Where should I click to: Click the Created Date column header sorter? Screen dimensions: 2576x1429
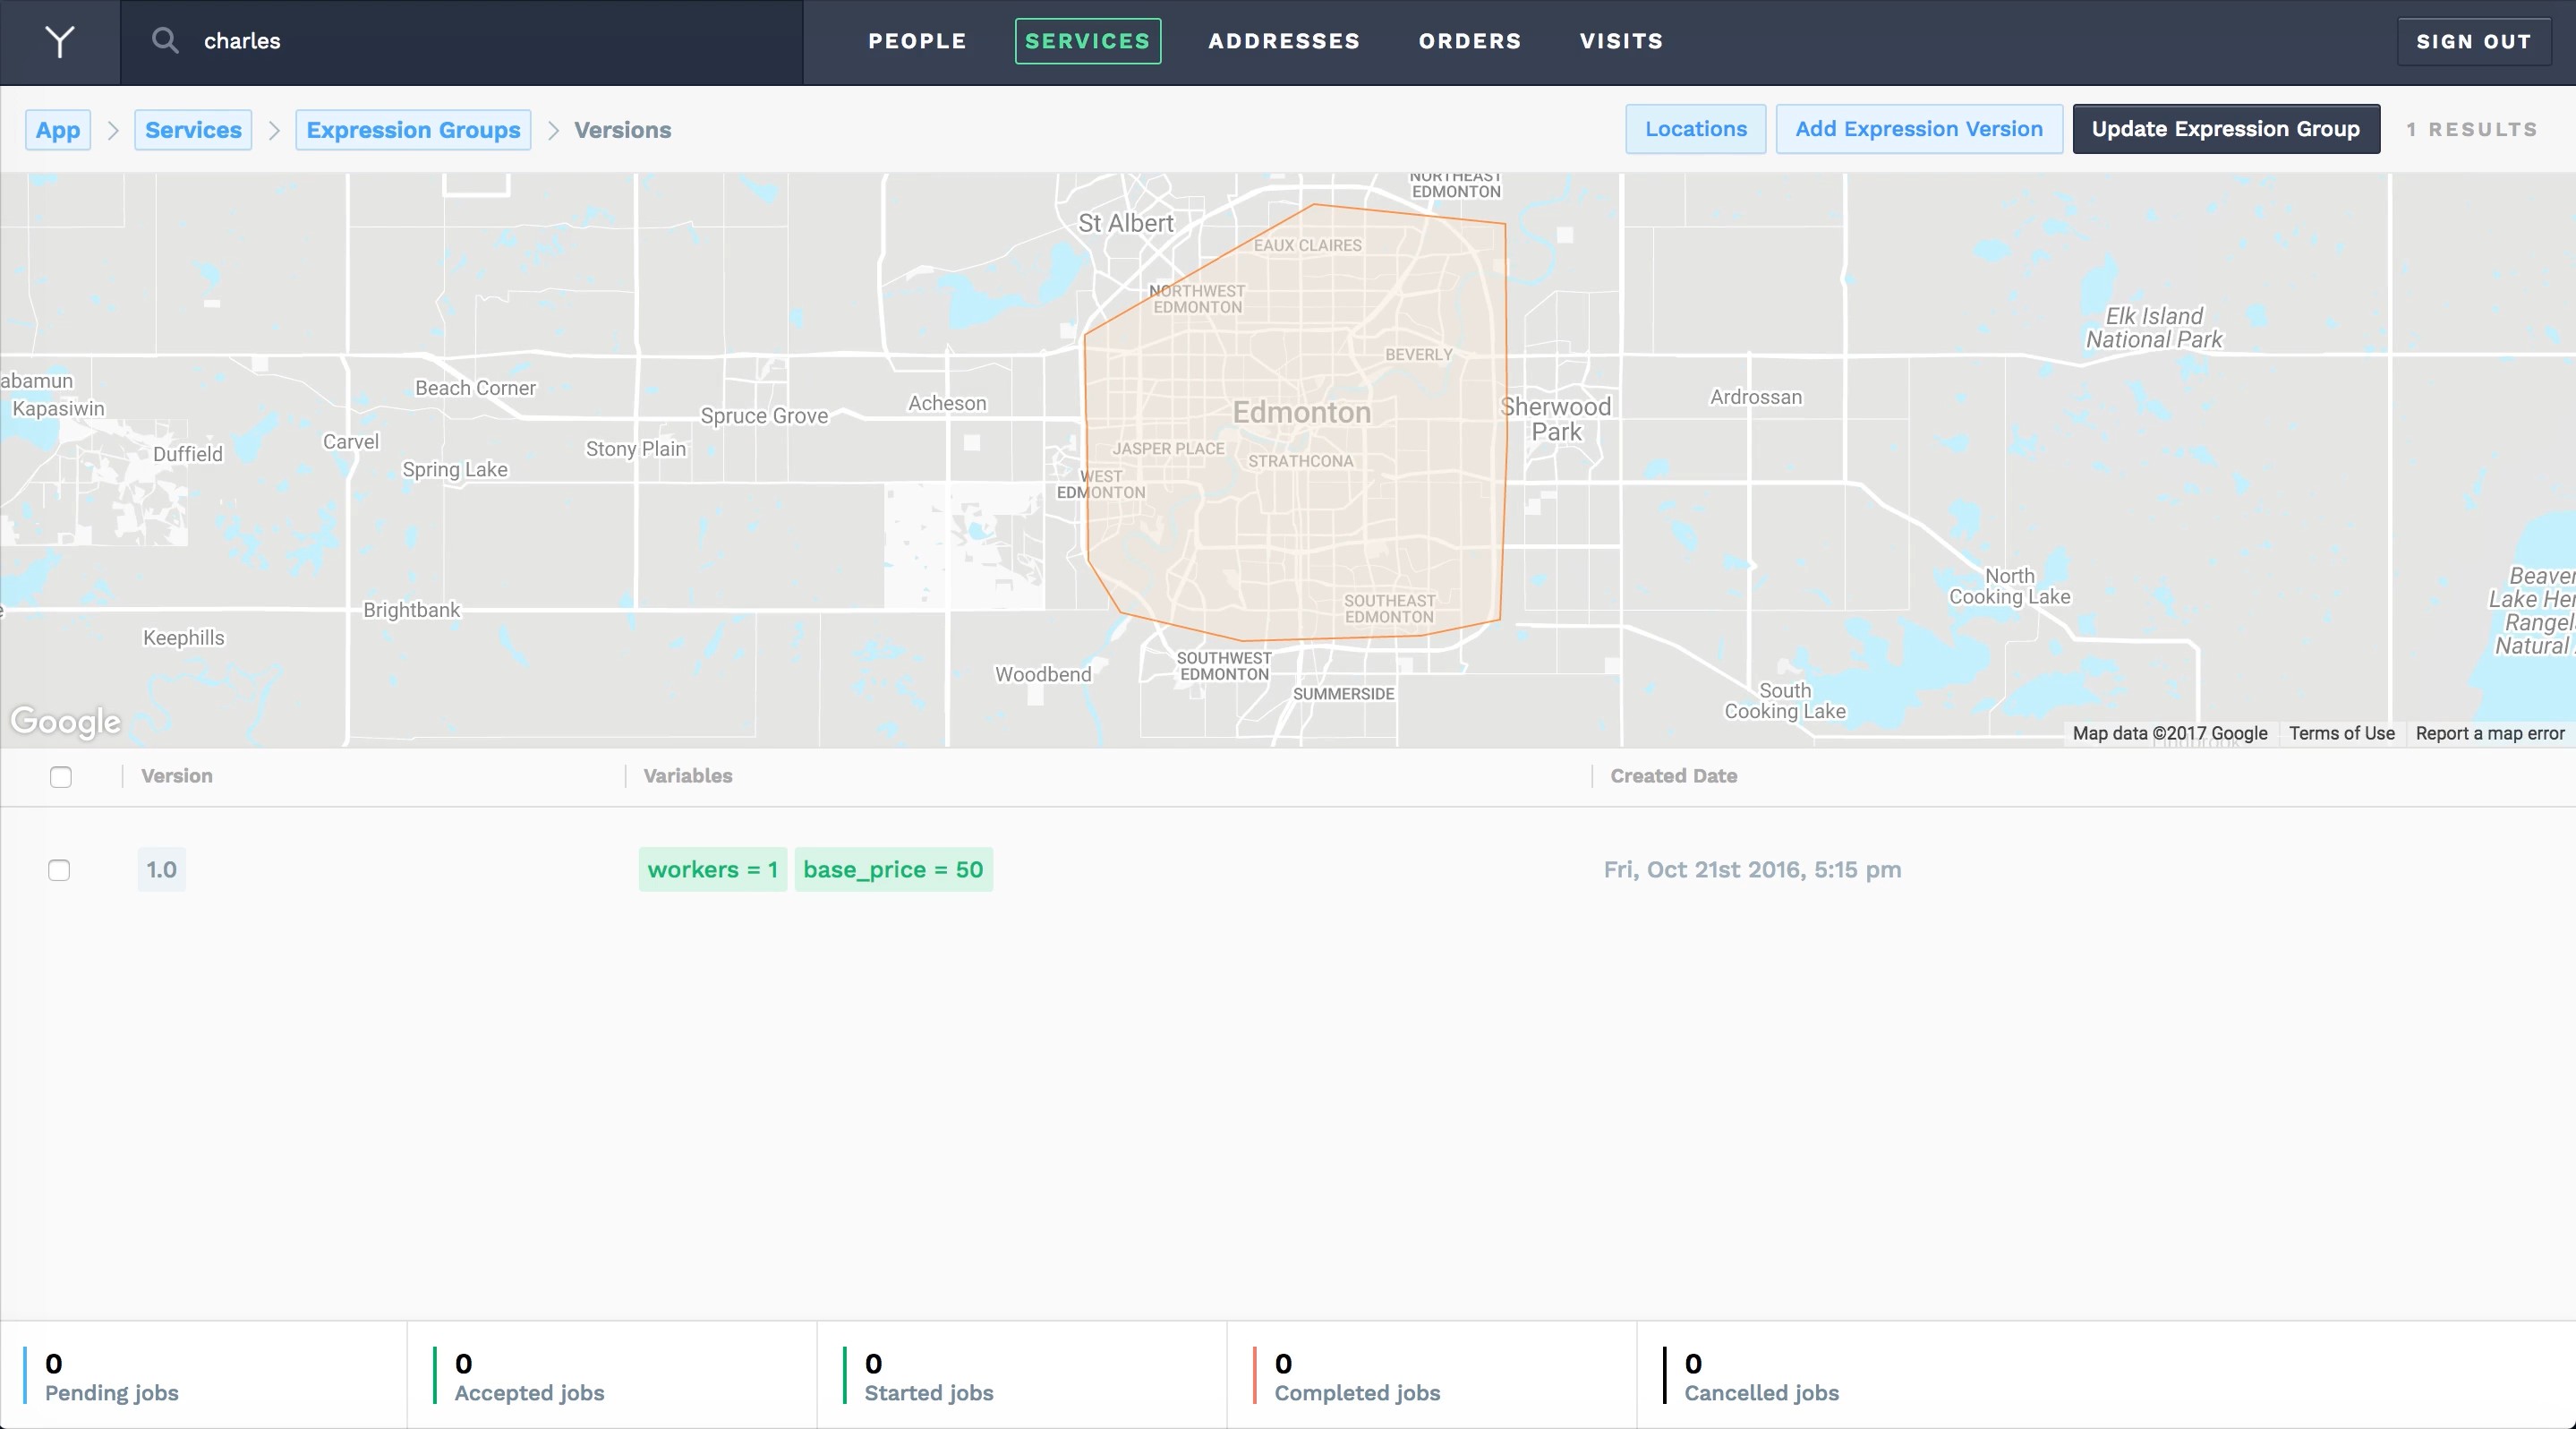click(1672, 776)
